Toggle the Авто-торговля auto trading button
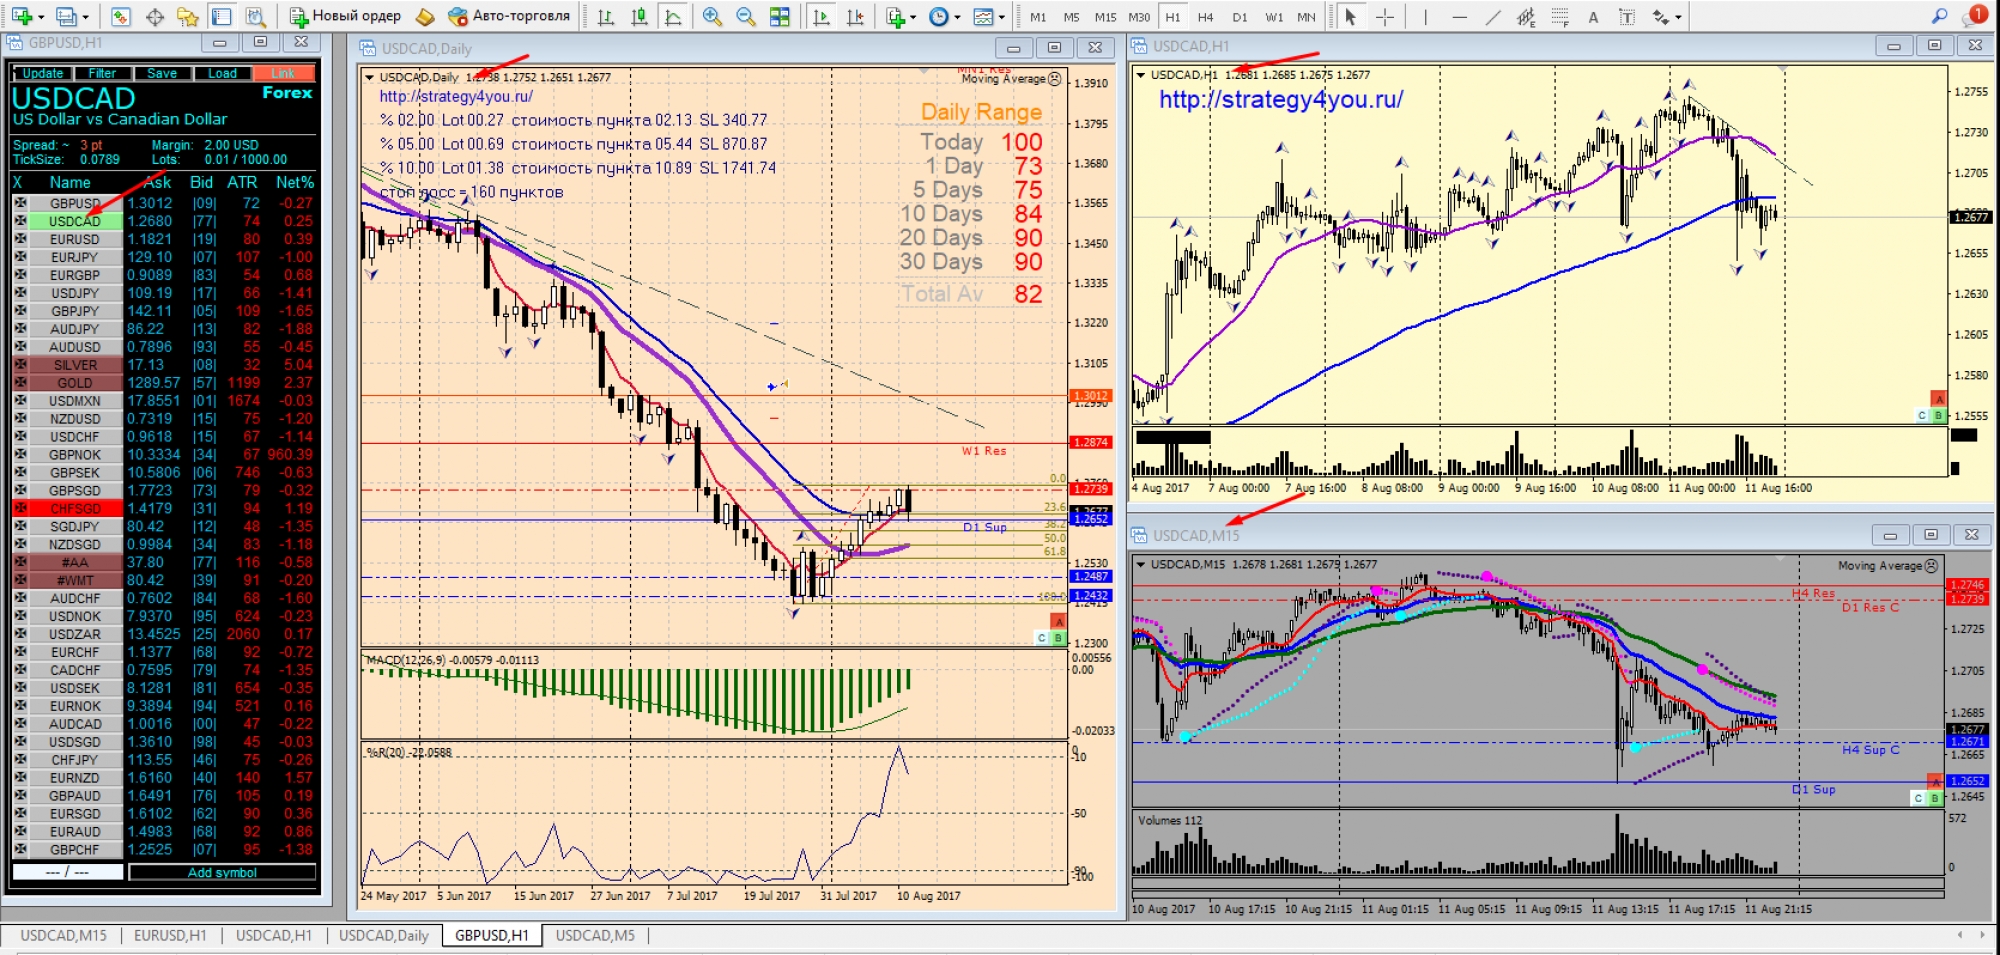The image size is (2000, 955). point(509,16)
